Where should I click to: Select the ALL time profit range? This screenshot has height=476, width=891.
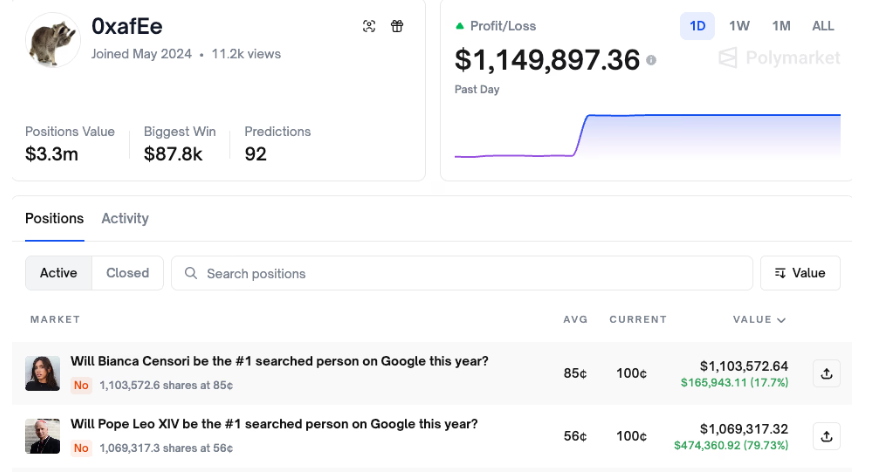823,26
